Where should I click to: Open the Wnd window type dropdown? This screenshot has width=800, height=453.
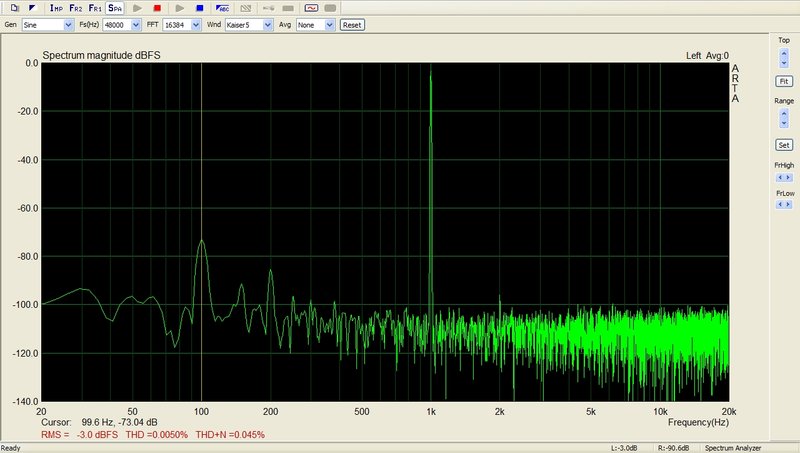pos(268,25)
